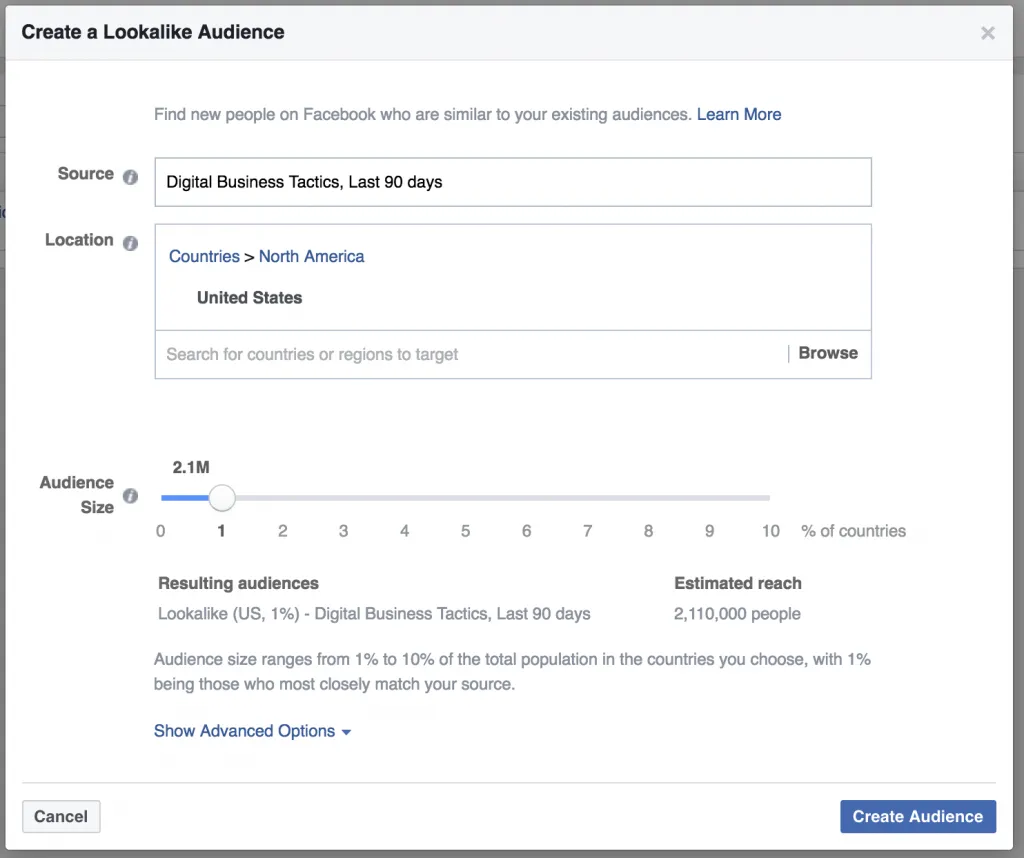The height and width of the screenshot is (858, 1024).
Task: Click the info icon next to Source
Action: pos(130,177)
